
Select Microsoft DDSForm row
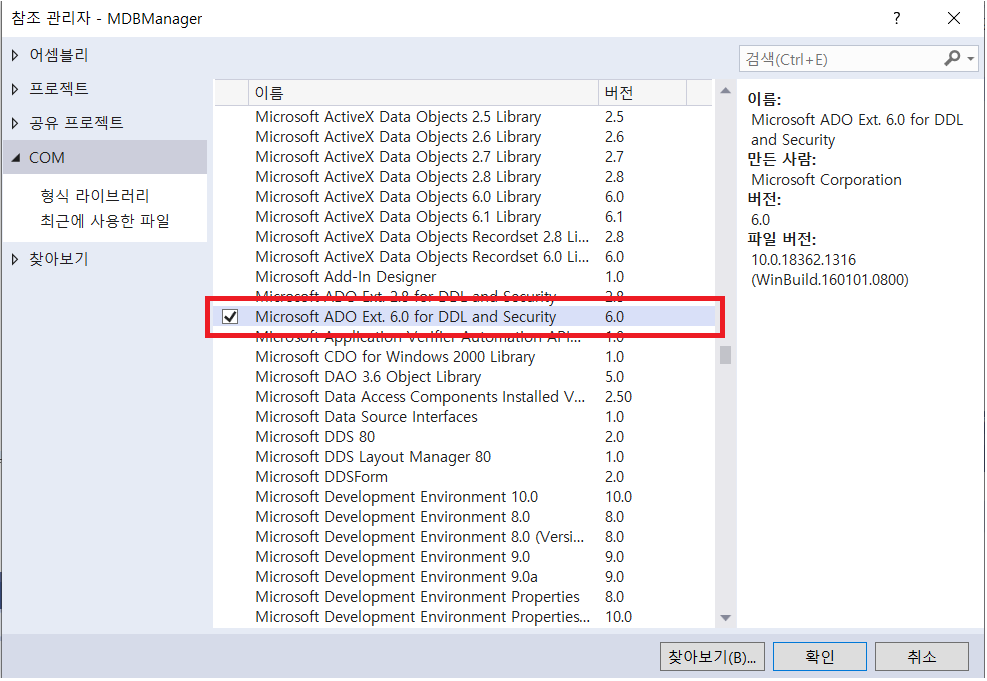coord(463,477)
